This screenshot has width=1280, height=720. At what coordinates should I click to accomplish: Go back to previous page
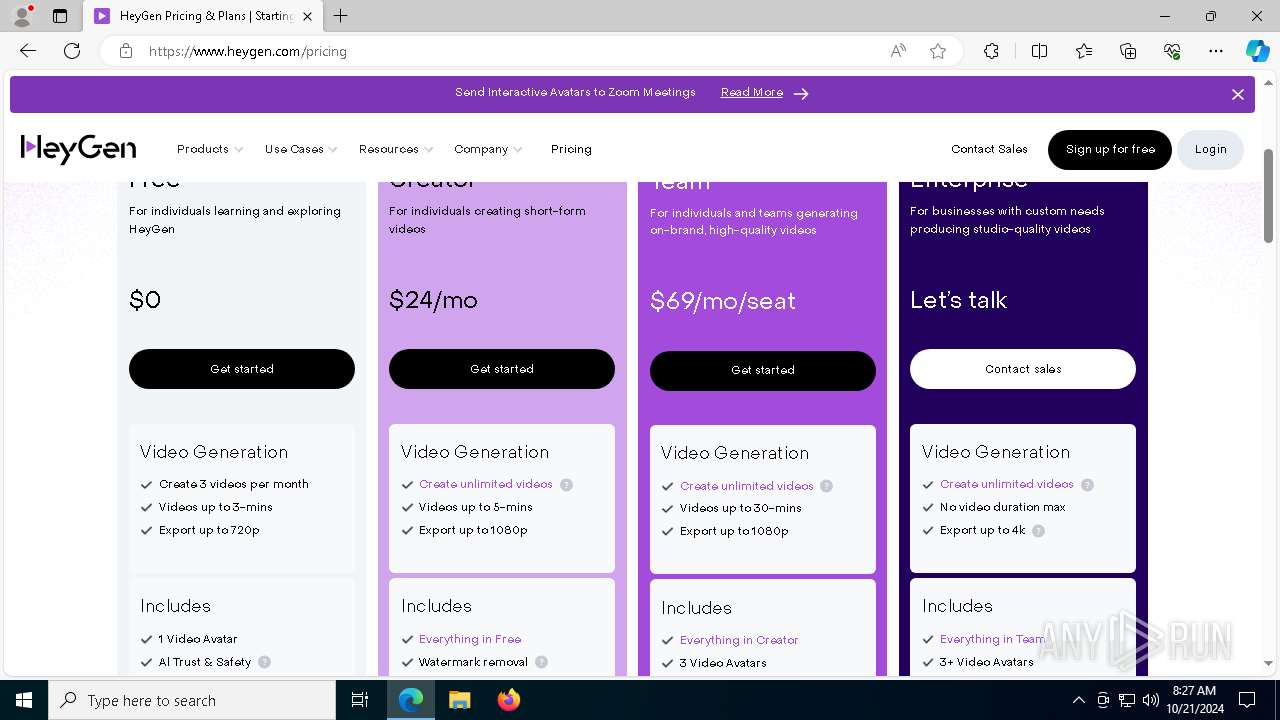coord(28,51)
